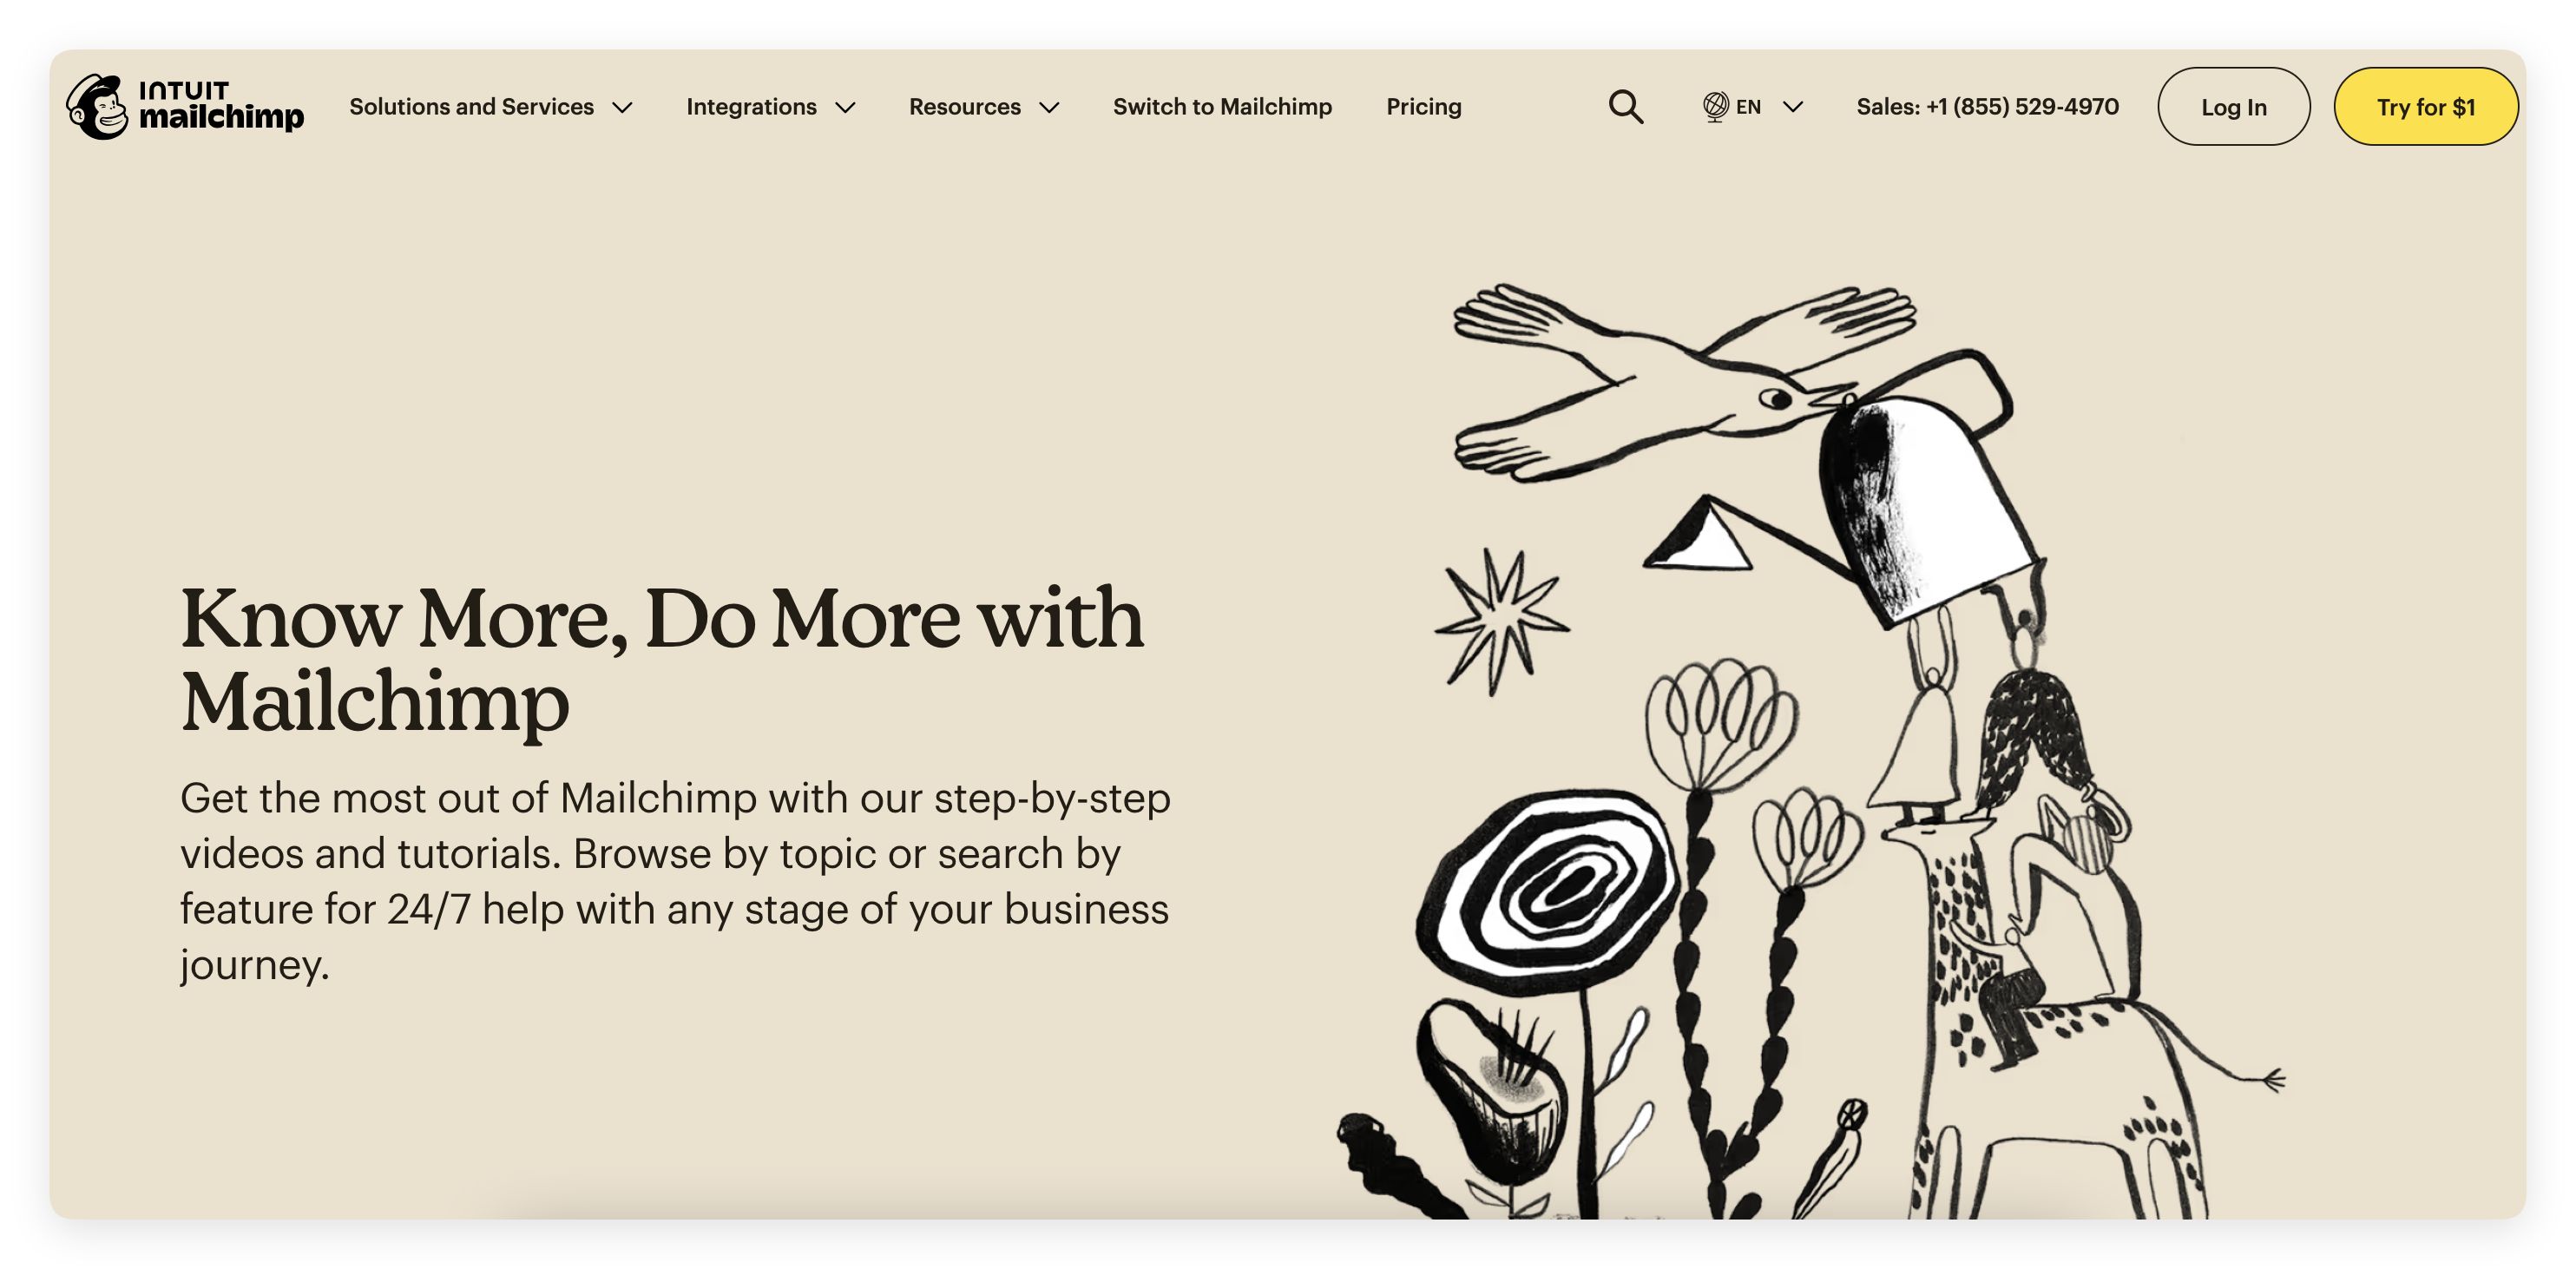Open the EN language dropdown arrow
Viewport: 2576px width, 1269px height.
(1793, 106)
